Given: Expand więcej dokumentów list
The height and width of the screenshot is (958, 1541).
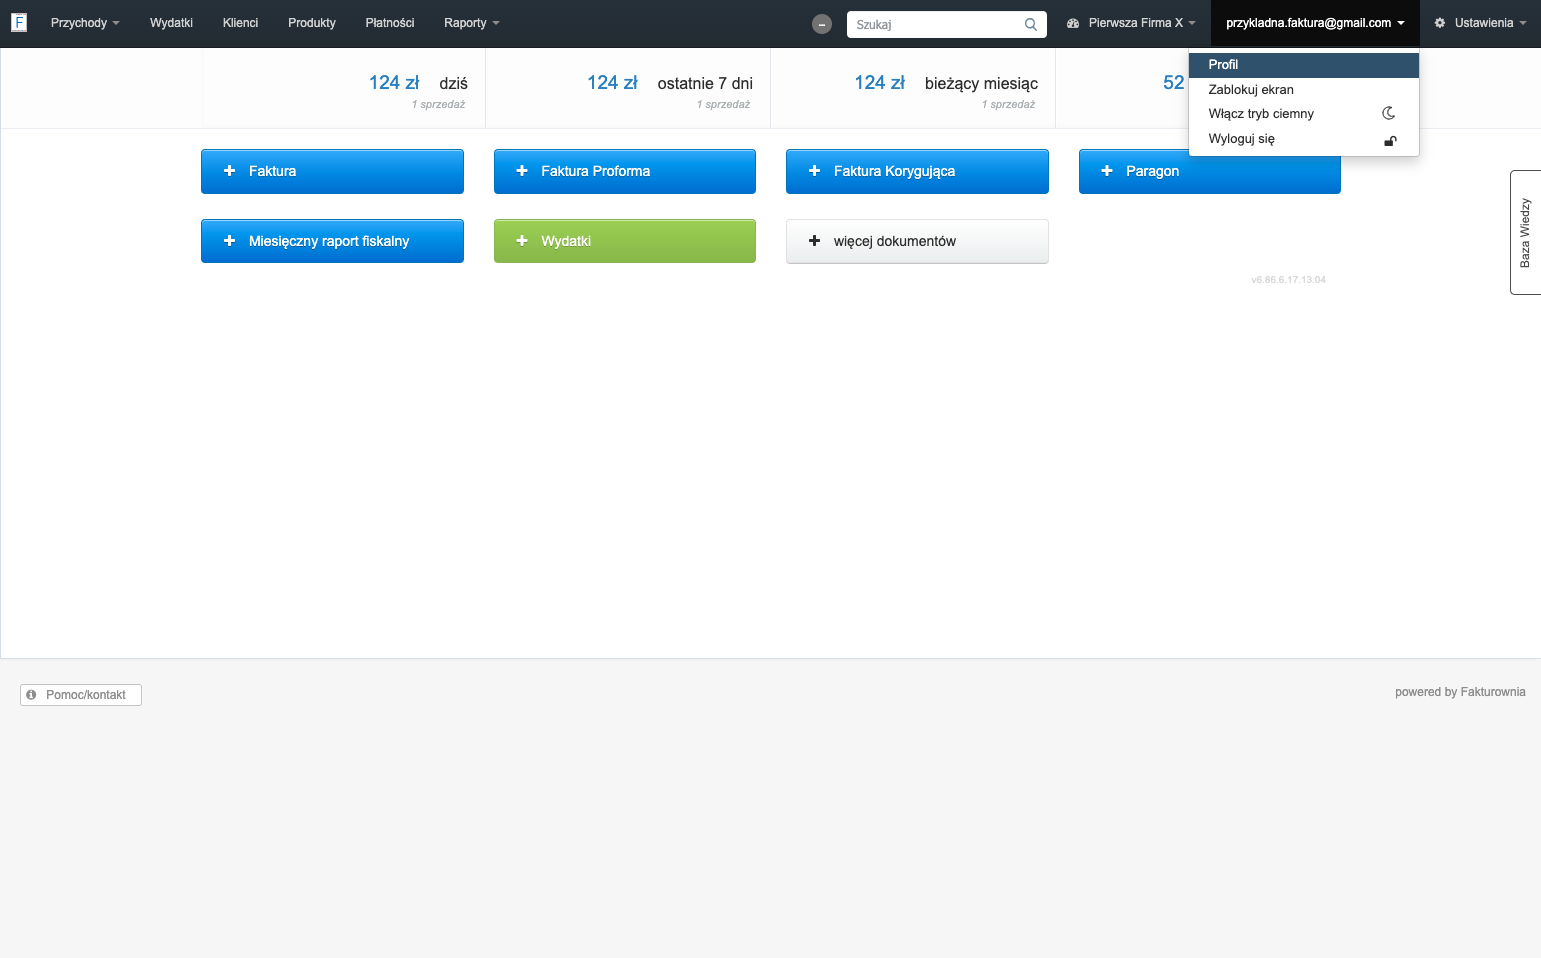Looking at the screenshot, I should click(917, 241).
